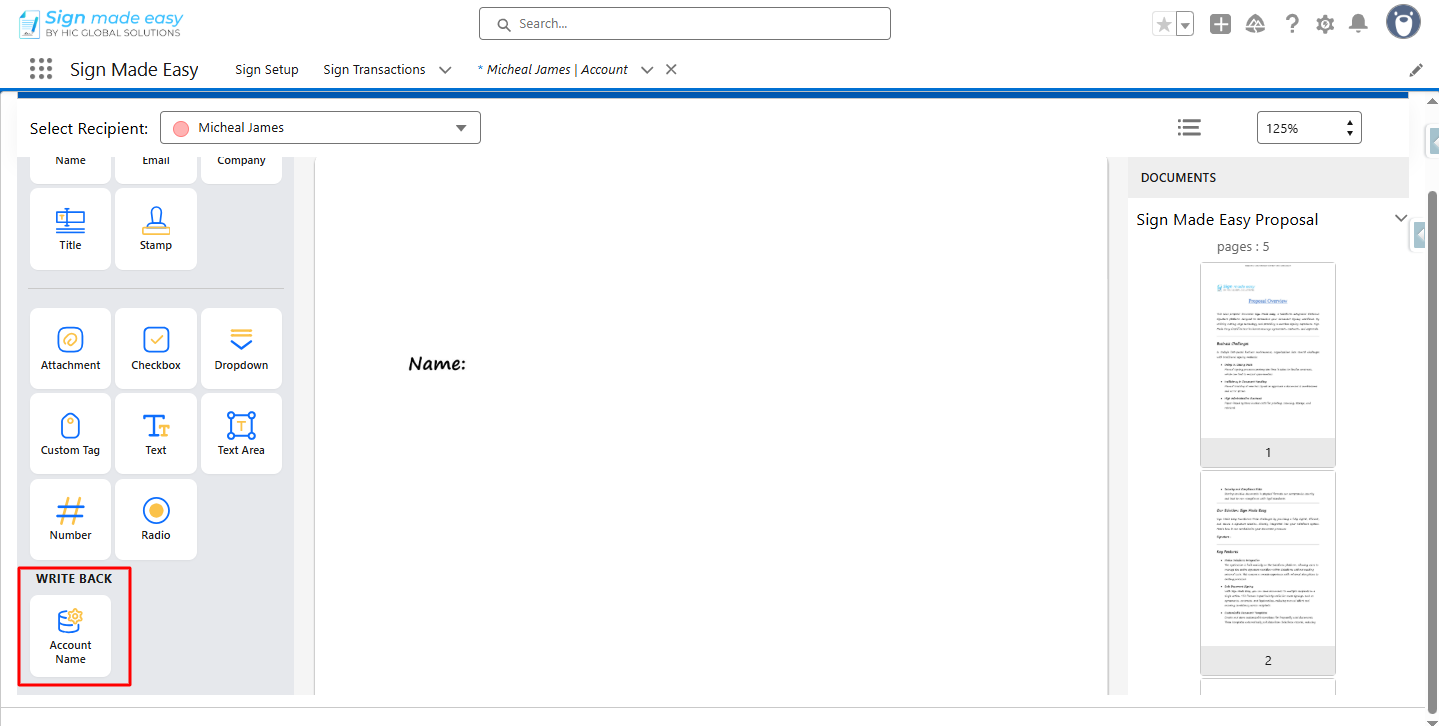Image resolution: width=1439 pixels, height=726 pixels.
Task: Open the Select Recipient dropdown
Action: click(x=320, y=128)
